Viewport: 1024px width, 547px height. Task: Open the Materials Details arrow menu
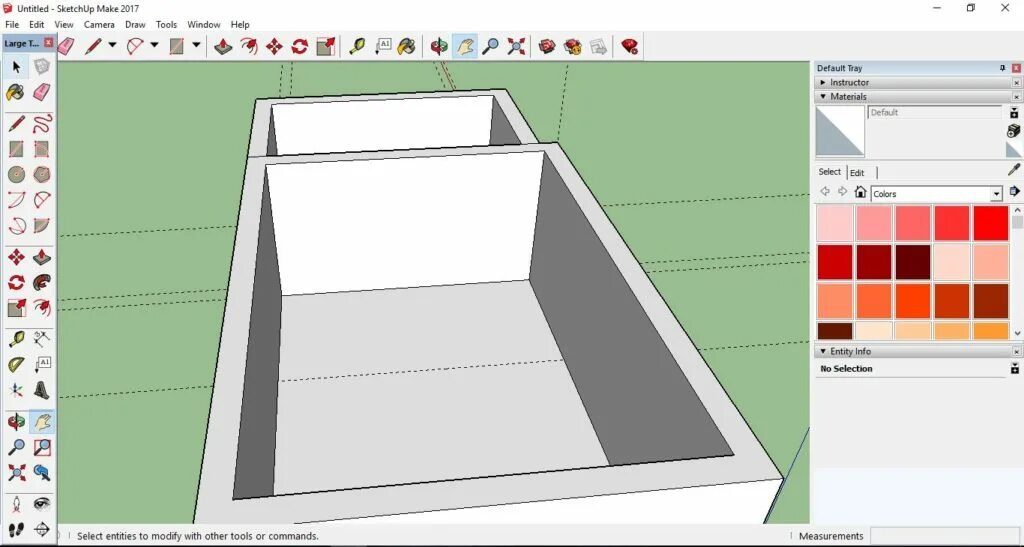click(x=1014, y=191)
